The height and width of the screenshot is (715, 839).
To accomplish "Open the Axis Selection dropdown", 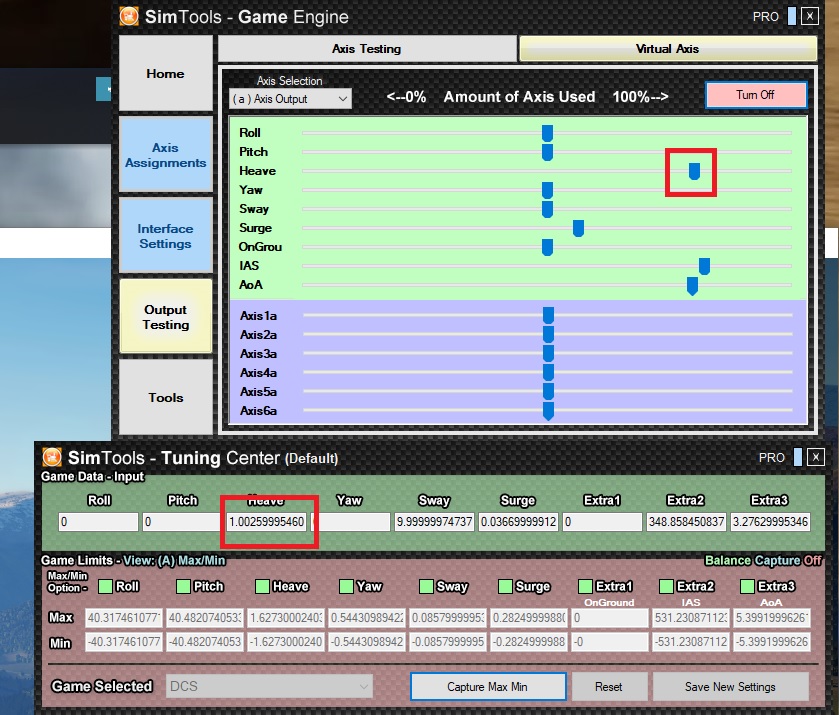I will click(289, 99).
